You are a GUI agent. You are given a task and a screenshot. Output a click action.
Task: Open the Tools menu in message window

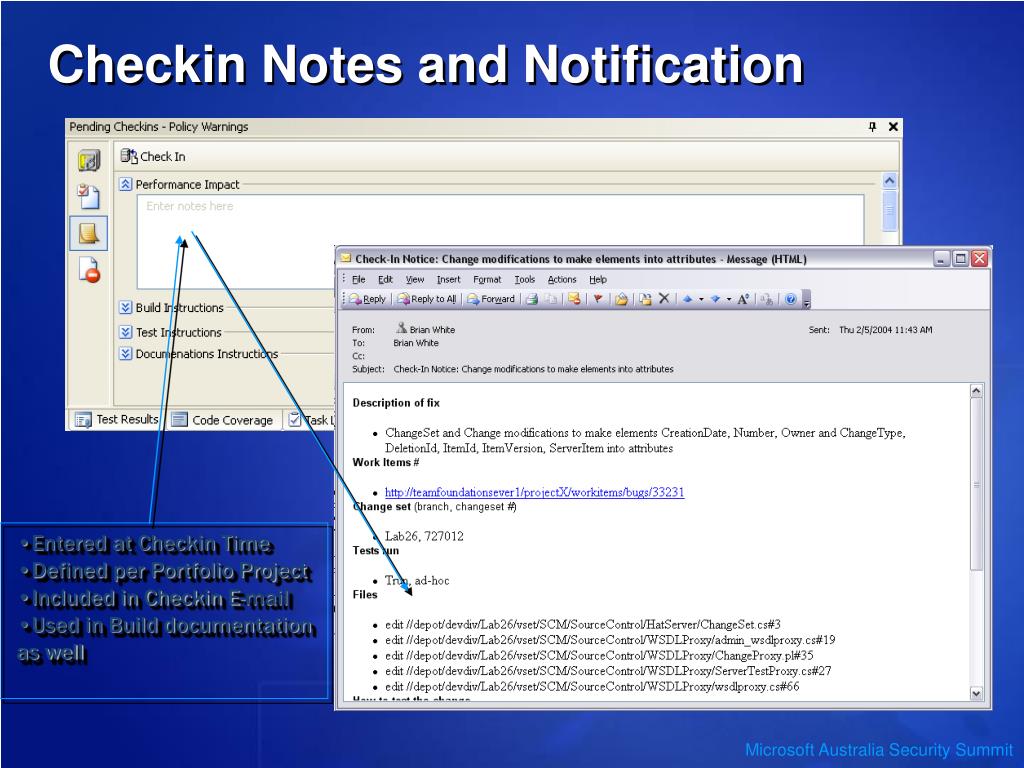(x=524, y=280)
